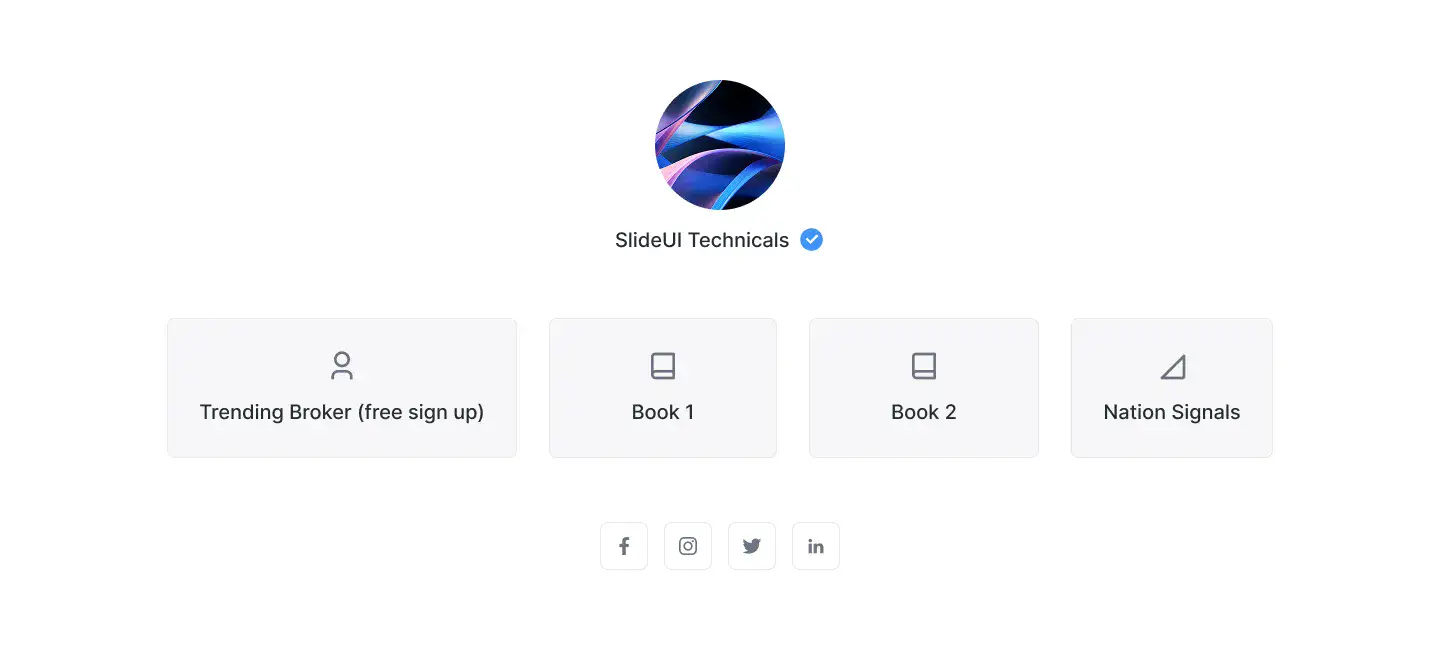Open the Book 2 card

924,388
